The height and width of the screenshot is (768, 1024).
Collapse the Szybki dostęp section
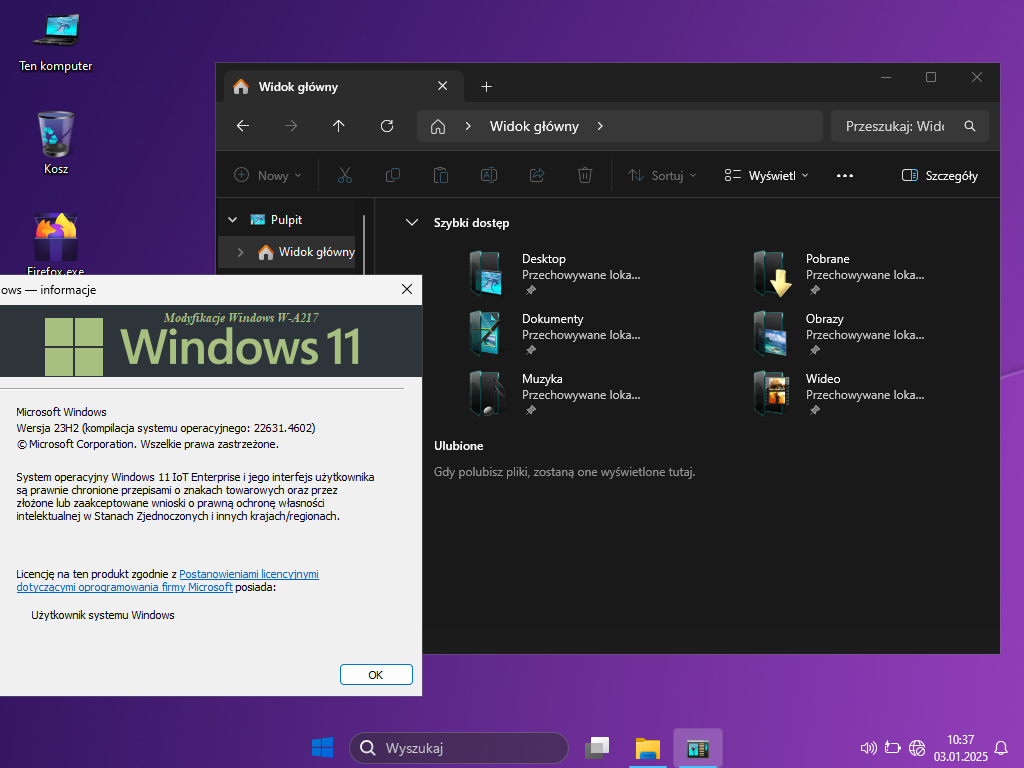[x=412, y=223]
